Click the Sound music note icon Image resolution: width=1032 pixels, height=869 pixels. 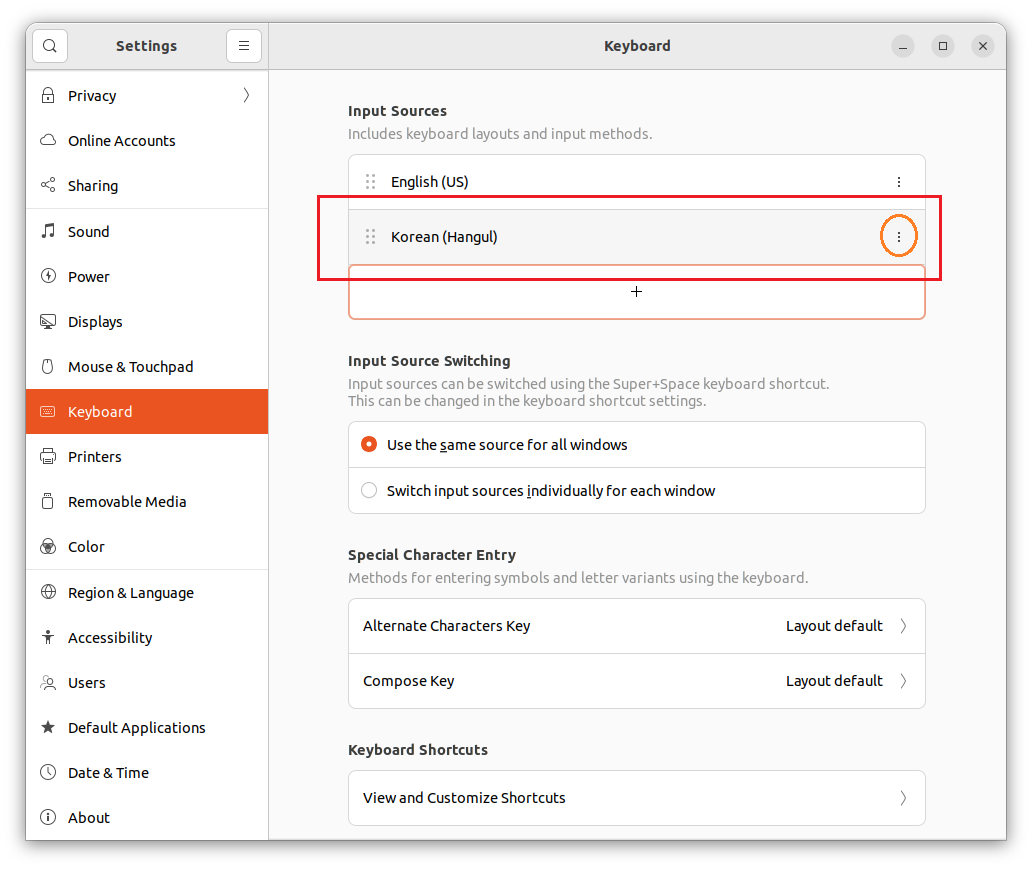[x=48, y=231]
